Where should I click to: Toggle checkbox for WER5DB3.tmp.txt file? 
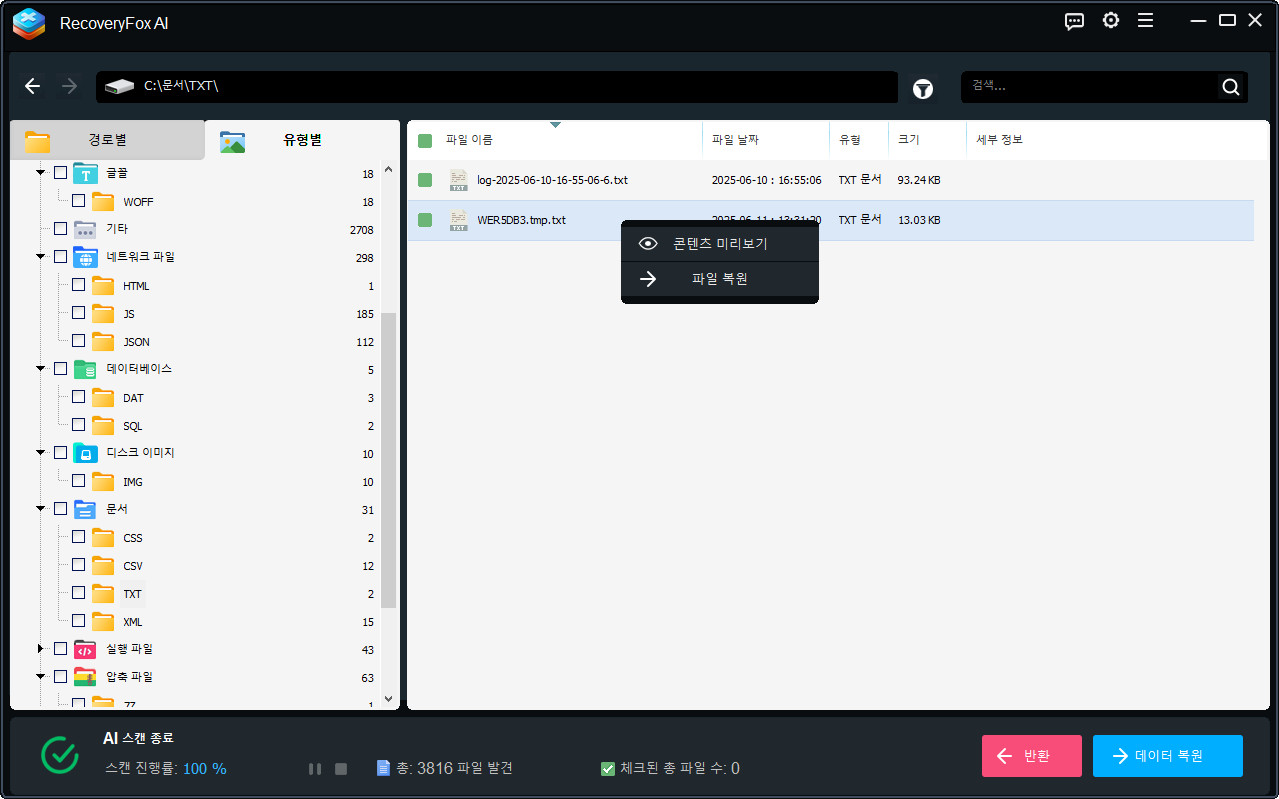[x=425, y=220]
